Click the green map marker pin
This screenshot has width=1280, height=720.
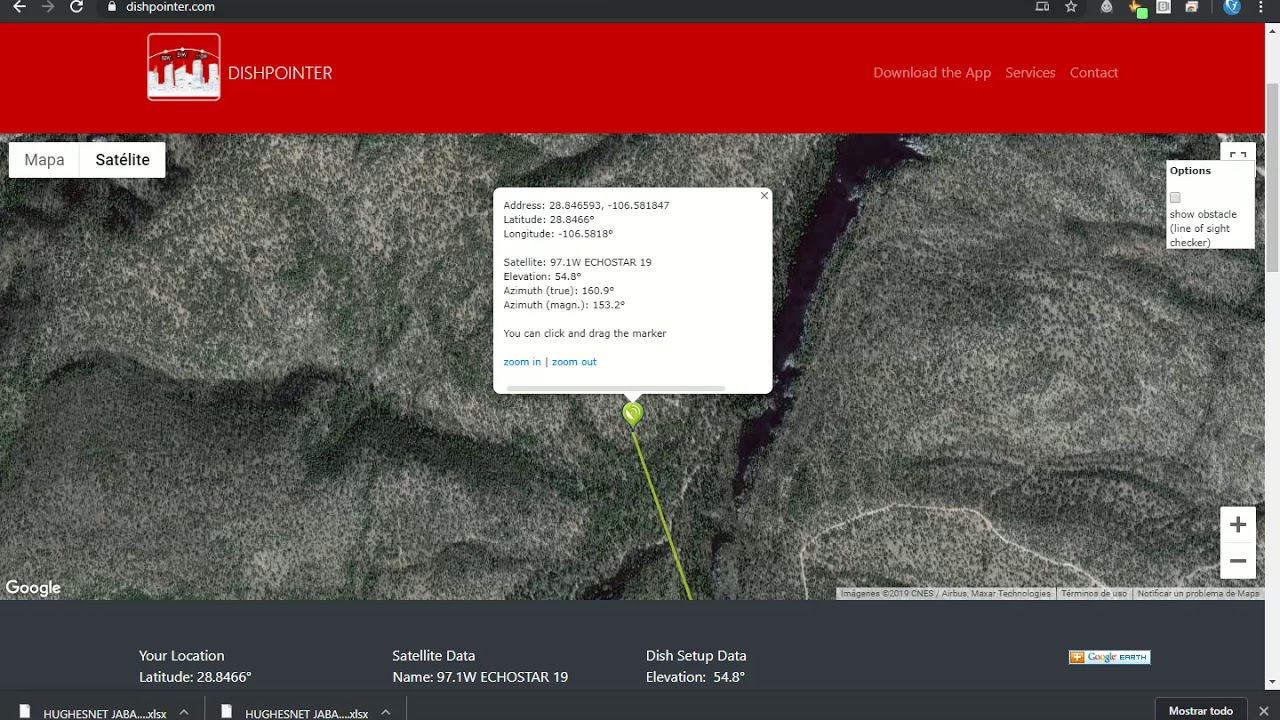click(x=632, y=413)
